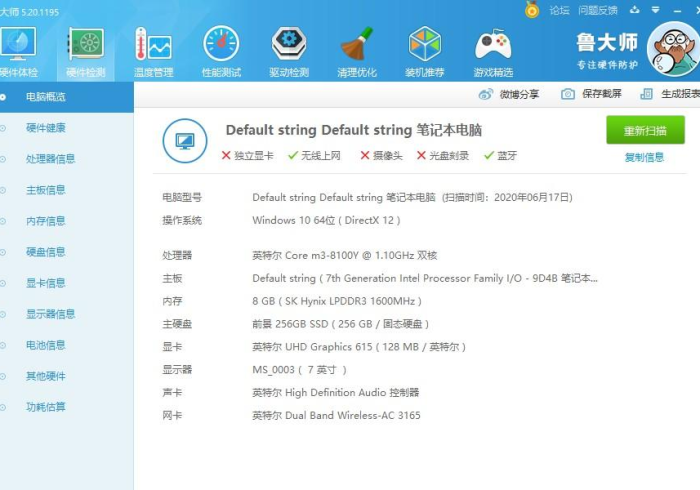
Task: Click the 电脑型号 label
Action: pos(182,197)
